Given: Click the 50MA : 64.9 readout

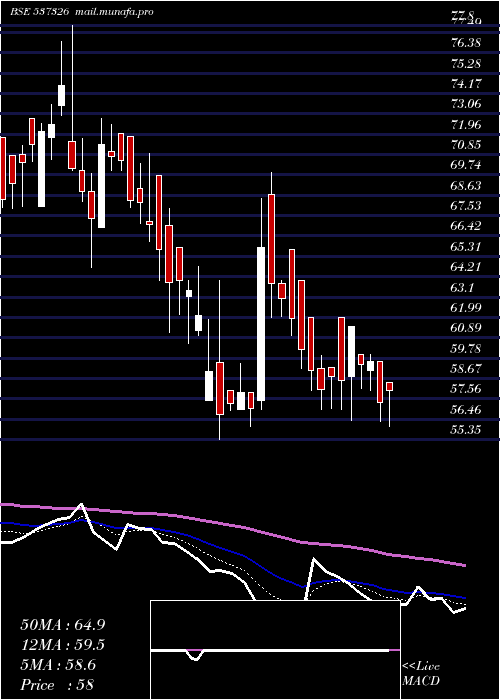Looking at the screenshot, I should pos(63,625).
